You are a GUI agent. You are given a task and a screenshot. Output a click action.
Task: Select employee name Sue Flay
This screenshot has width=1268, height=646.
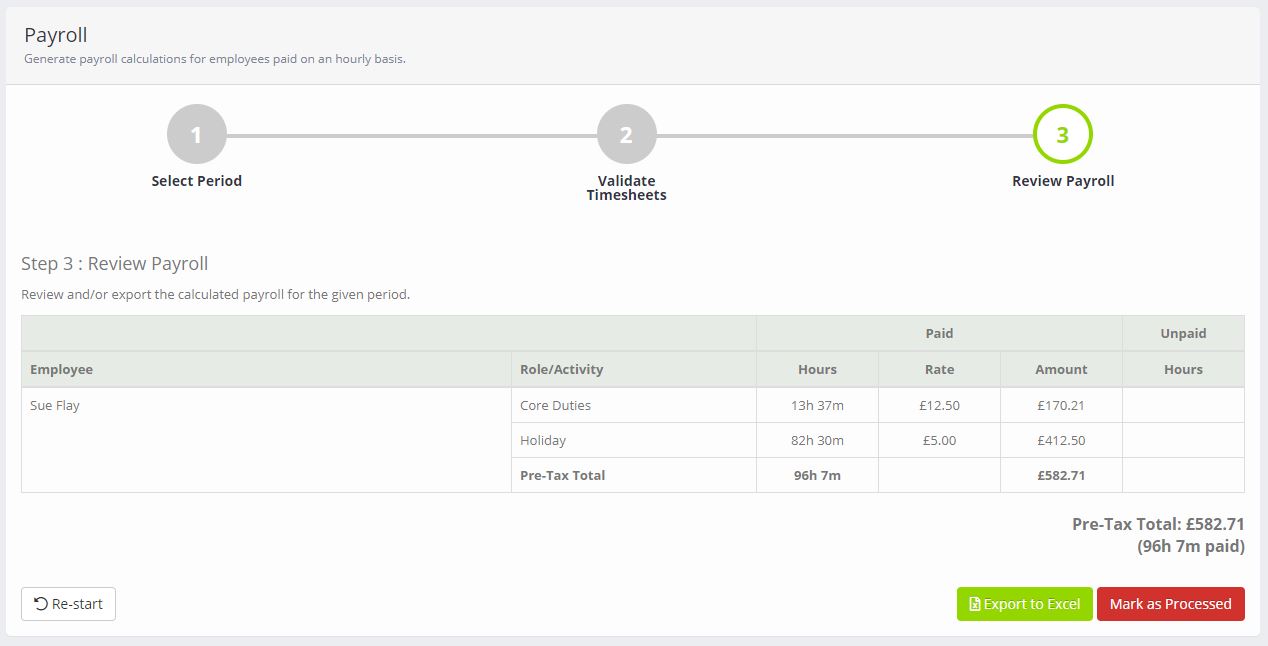click(x=55, y=405)
